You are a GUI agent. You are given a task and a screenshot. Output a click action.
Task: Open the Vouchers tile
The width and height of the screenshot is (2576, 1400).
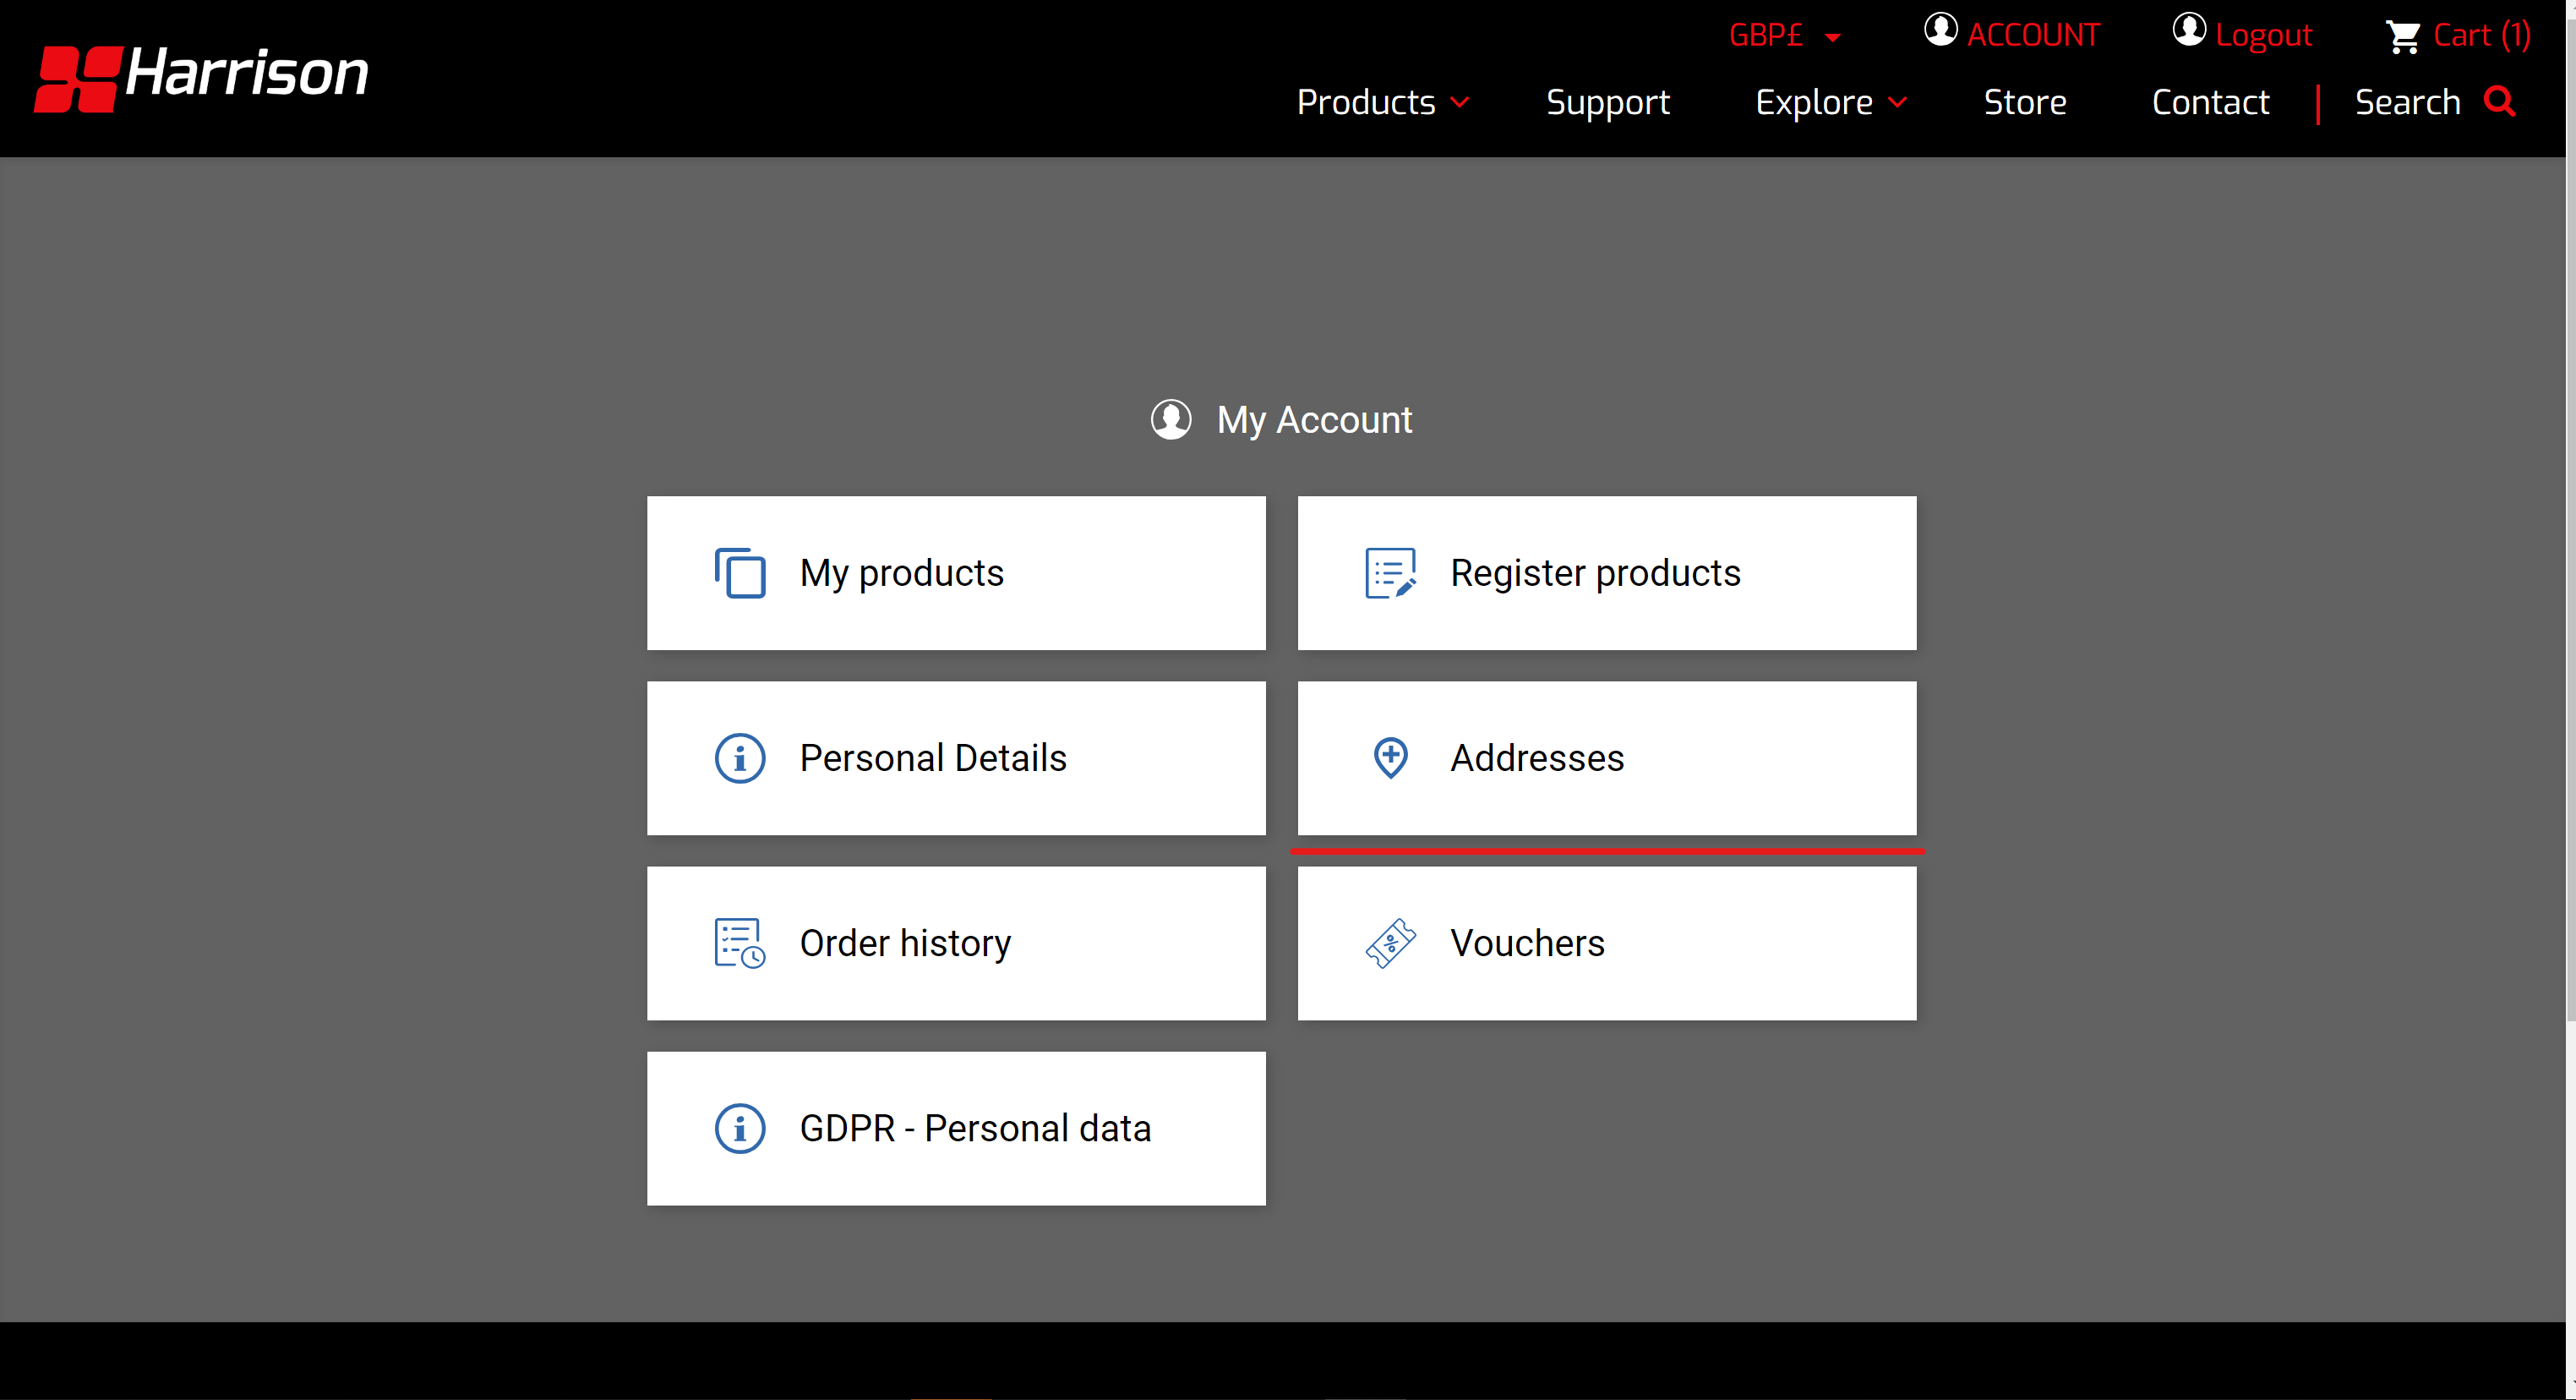1606,943
